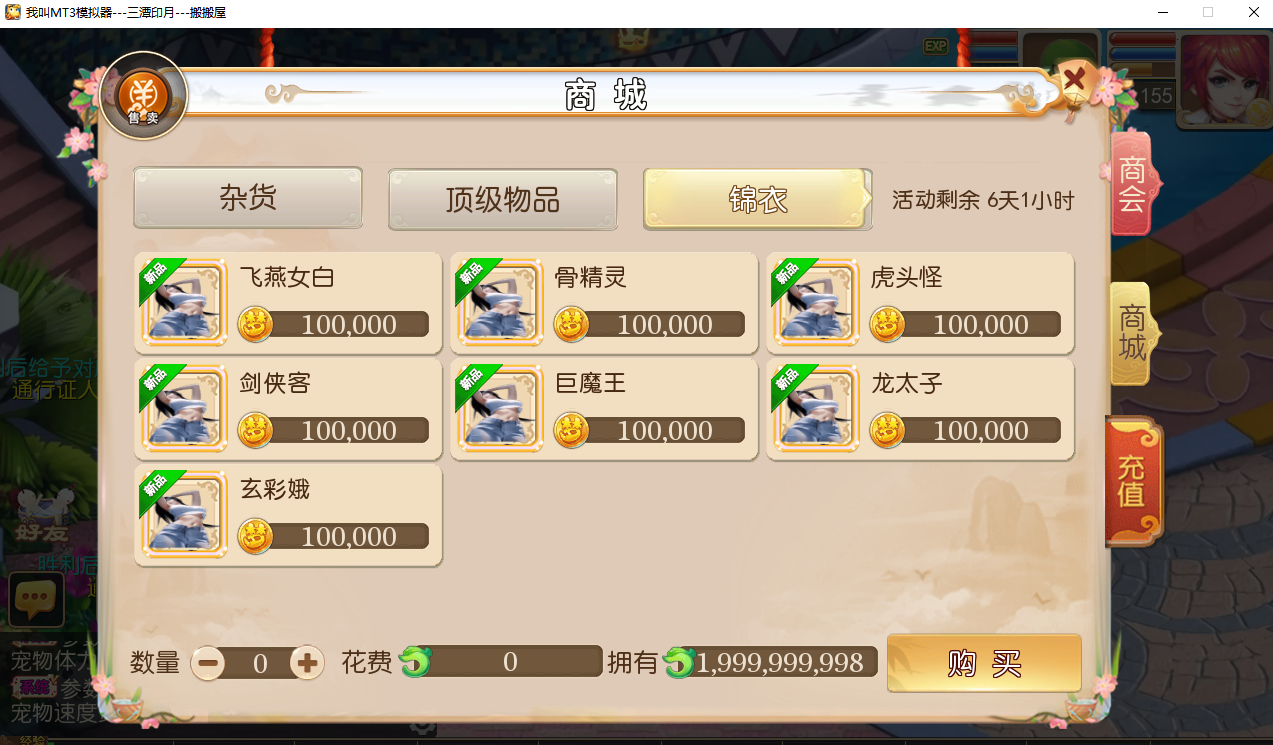Increase quantity with the plus button
Image resolution: width=1273 pixels, height=745 pixels.
point(307,662)
